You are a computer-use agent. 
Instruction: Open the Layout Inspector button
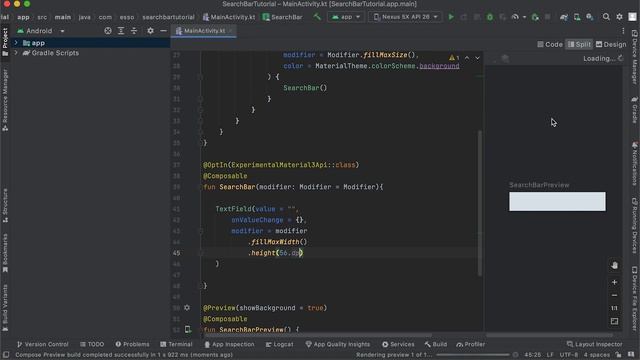pos(594,344)
